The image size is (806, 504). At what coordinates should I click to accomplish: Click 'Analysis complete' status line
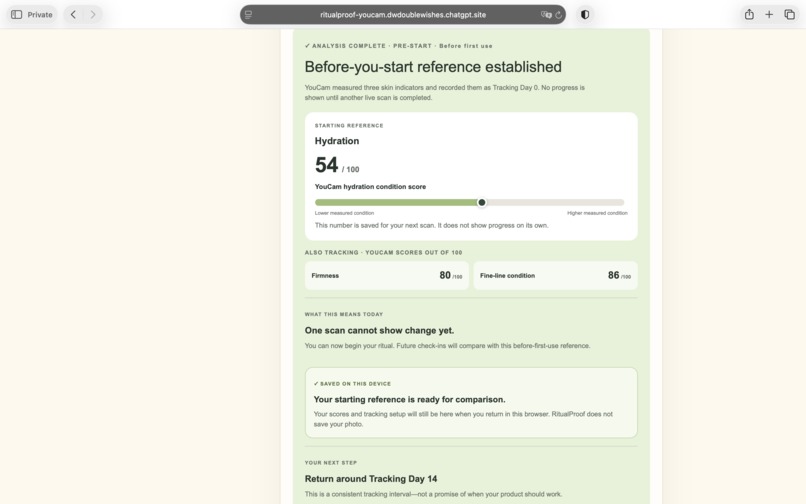click(x=398, y=46)
